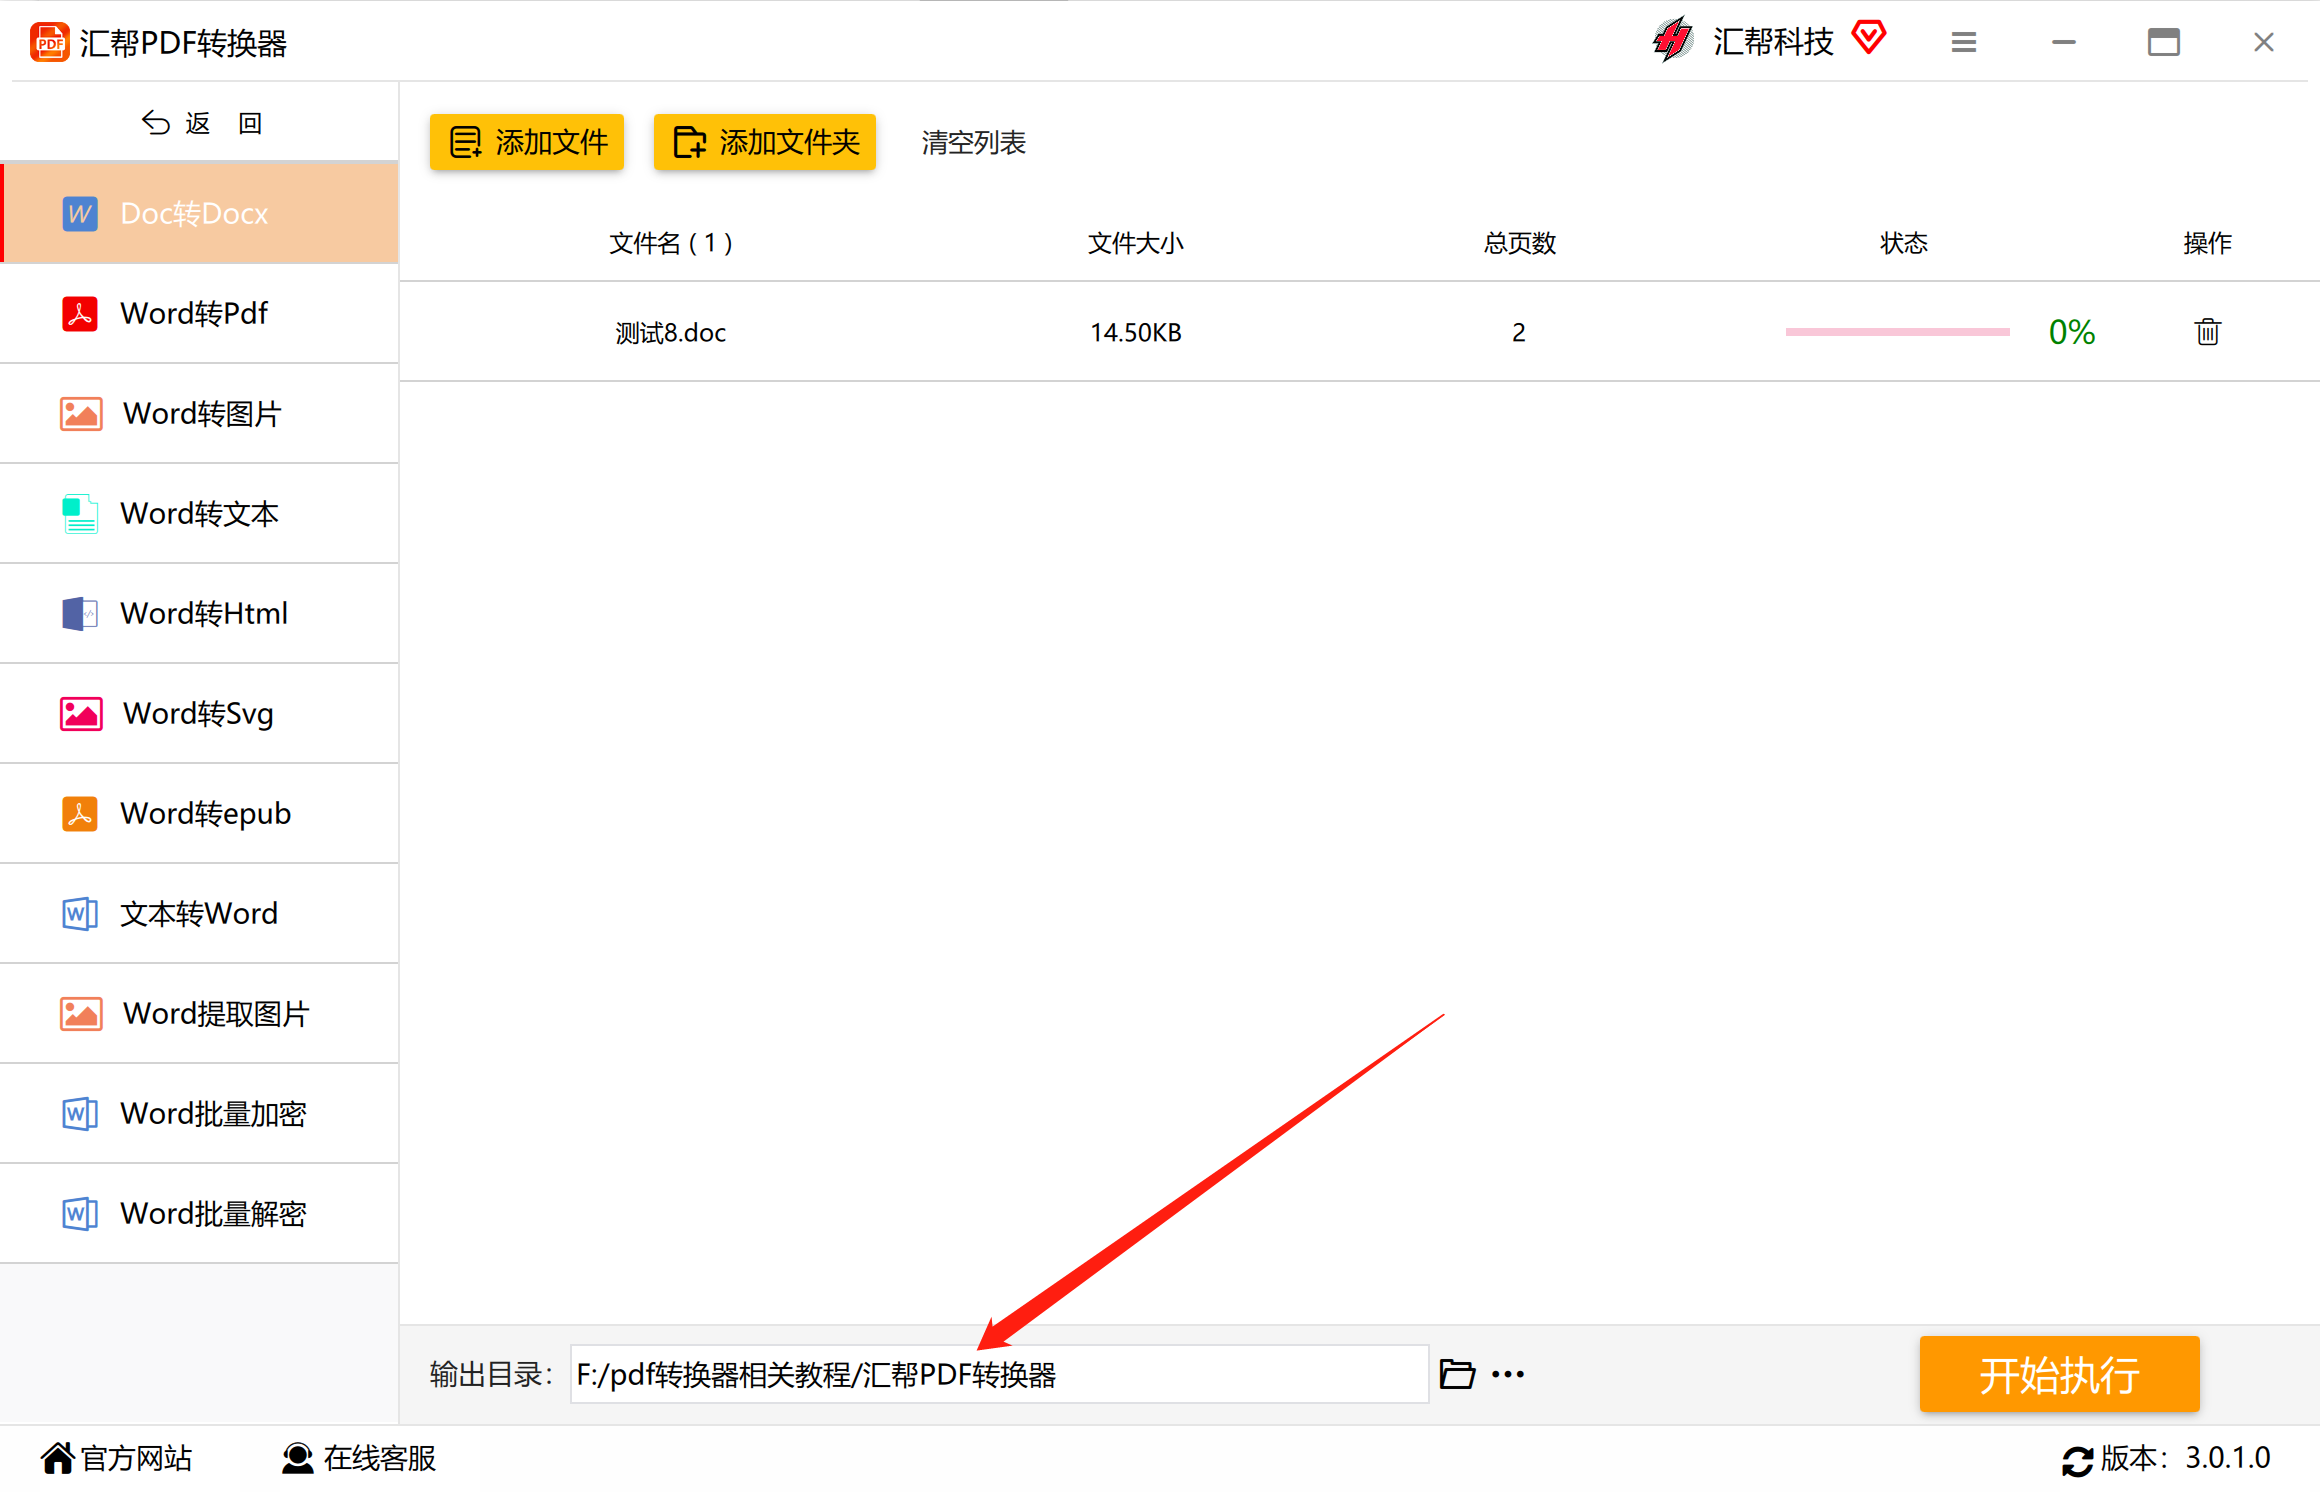Open the Word转epub function
The width and height of the screenshot is (2320, 1492).
click(200, 813)
